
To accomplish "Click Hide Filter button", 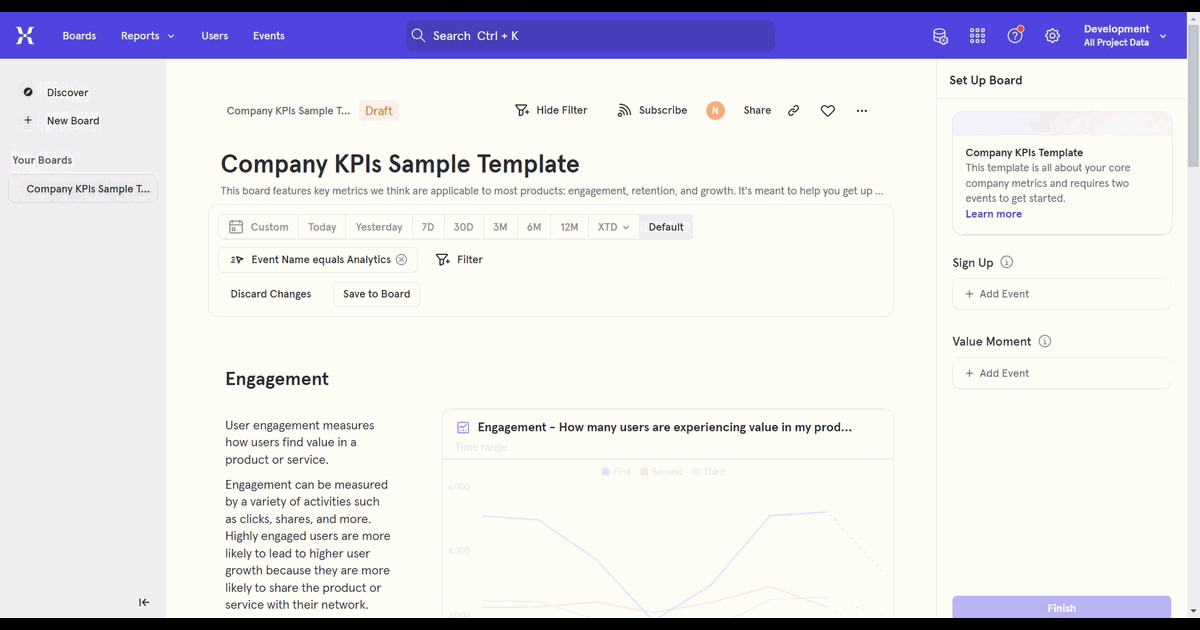I will [551, 111].
